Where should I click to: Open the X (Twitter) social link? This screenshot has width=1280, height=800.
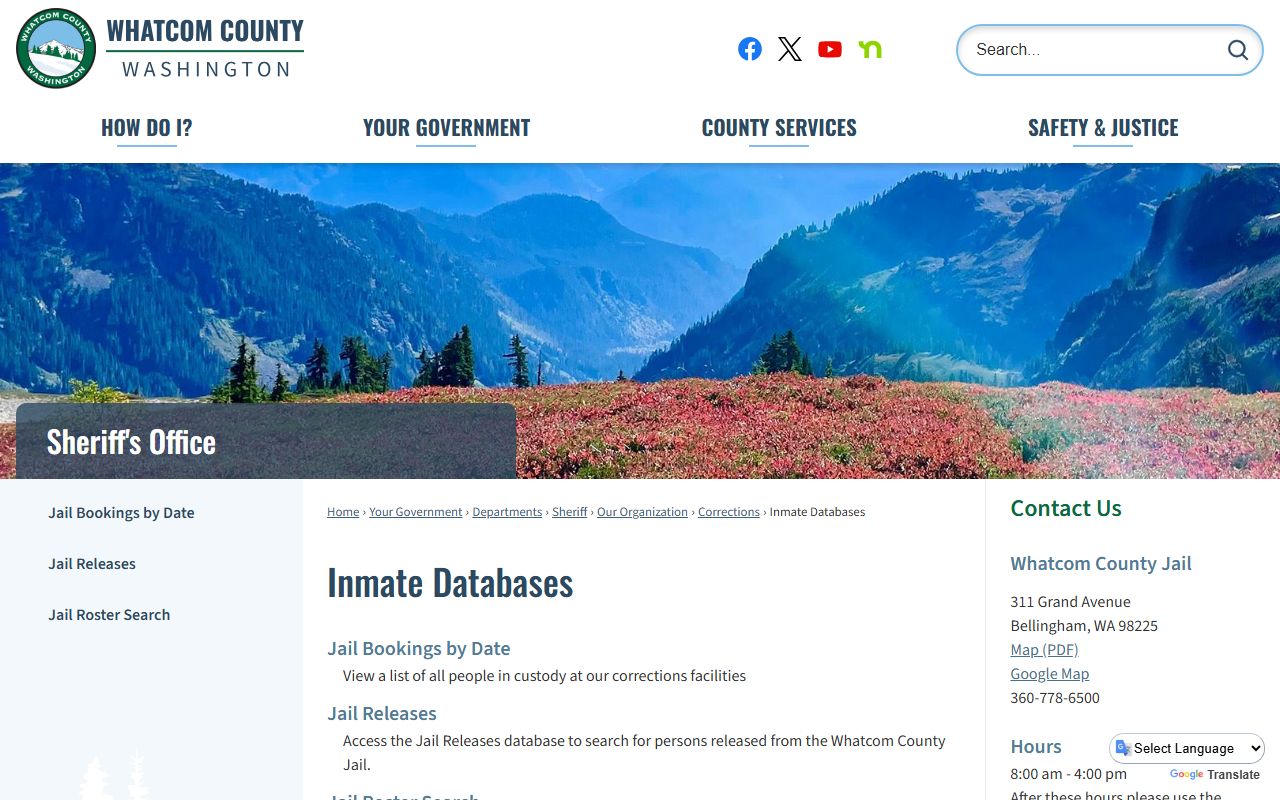point(790,49)
